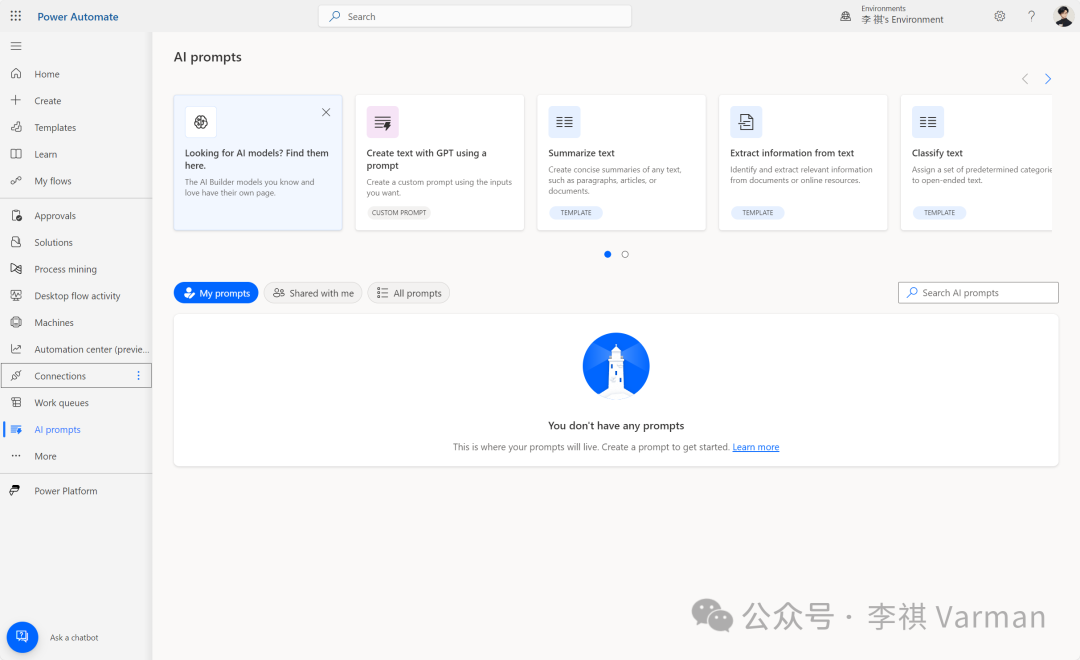The height and width of the screenshot is (660, 1080).
Task: Click the top Search box
Action: coord(475,16)
